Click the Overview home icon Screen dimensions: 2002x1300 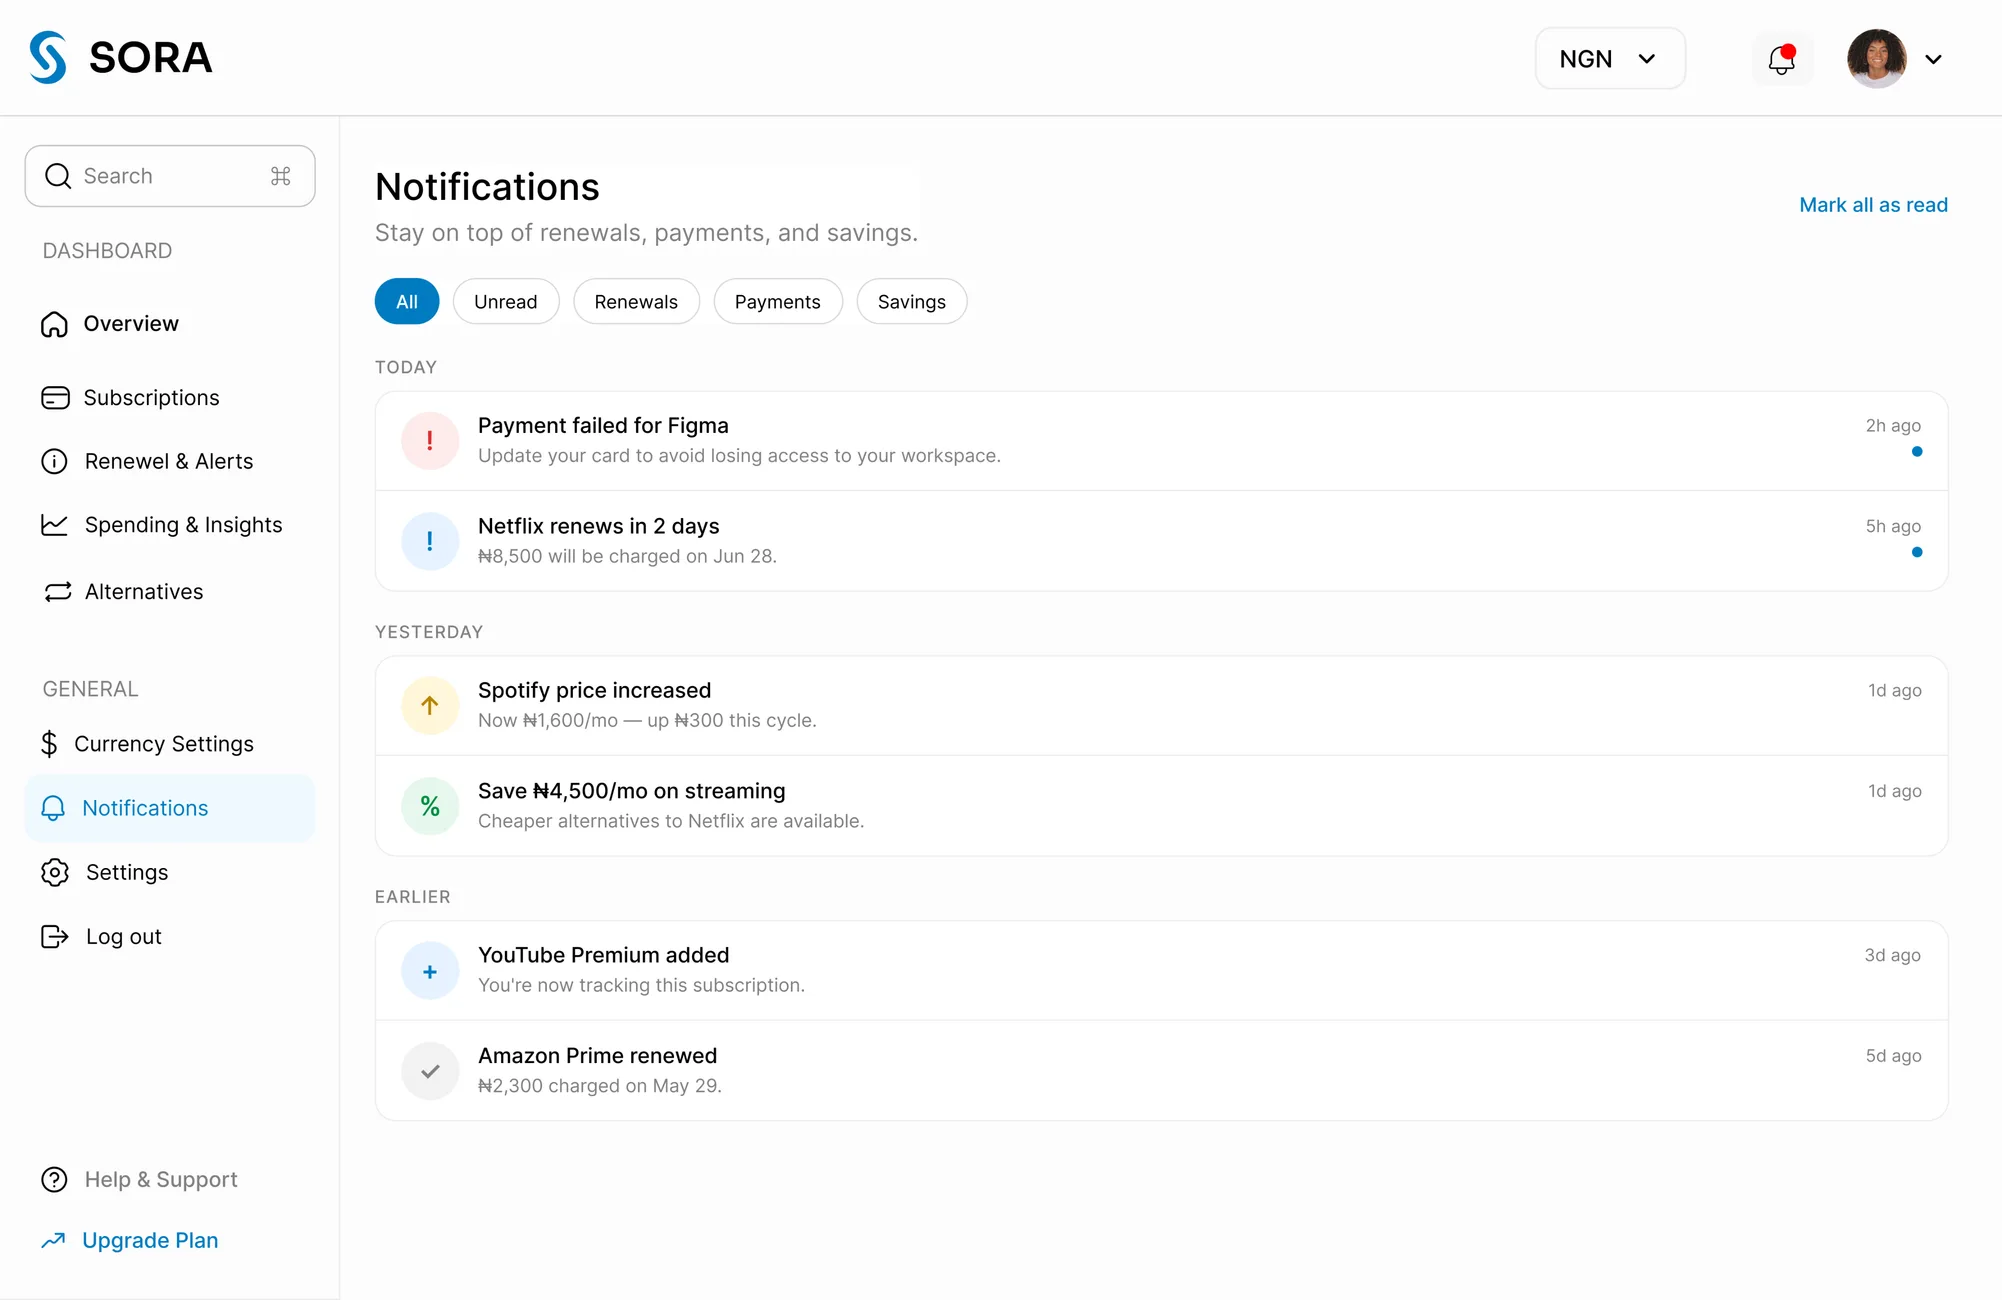tap(54, 324)
